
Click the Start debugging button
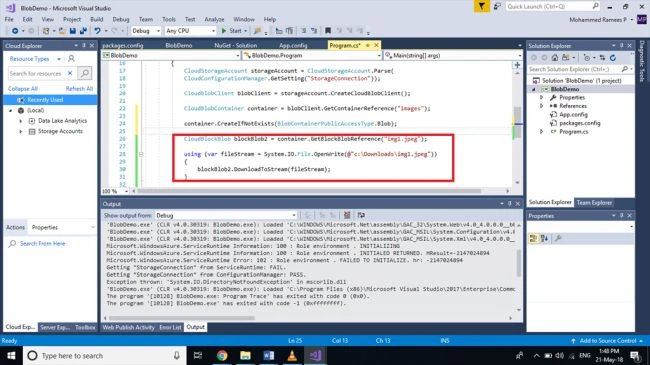tap(234, 31)
